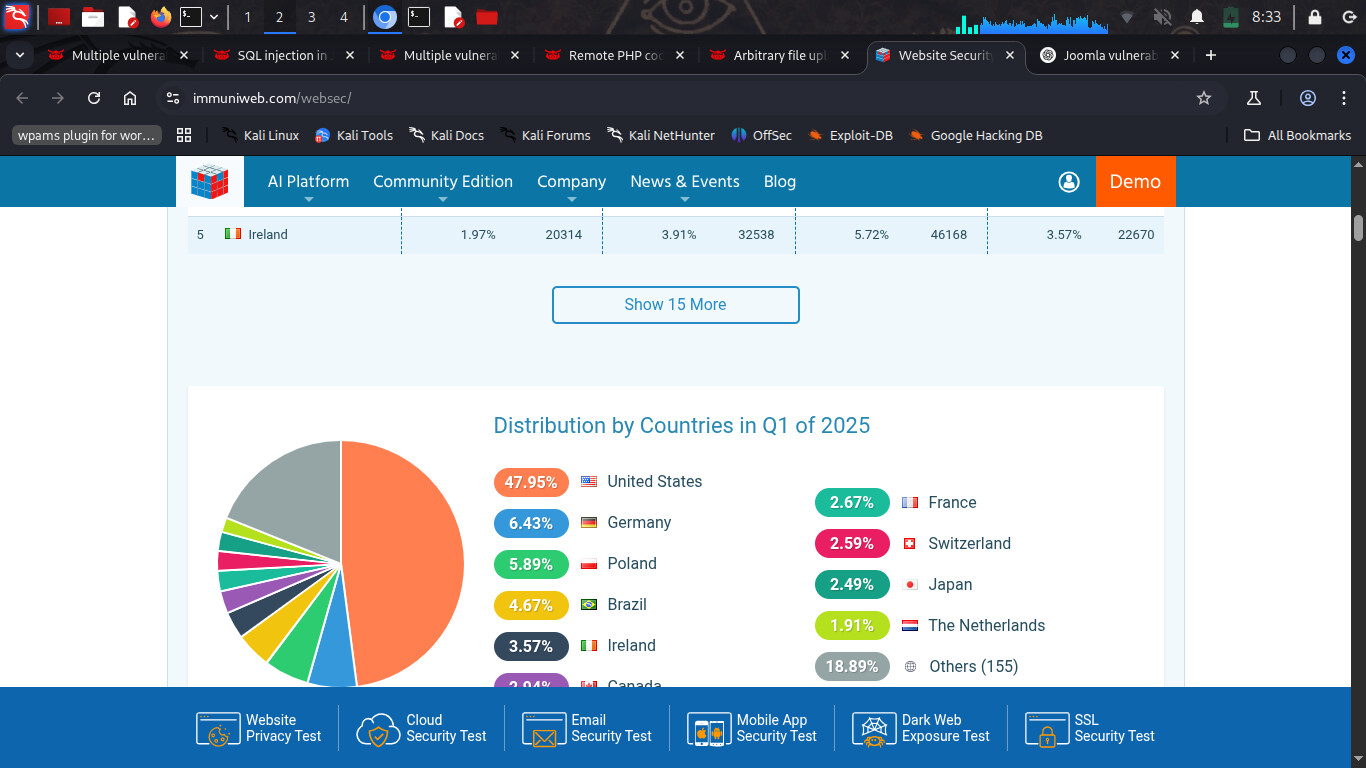
Task: Click the 6.43% Germany color badge
Action: 531,523
